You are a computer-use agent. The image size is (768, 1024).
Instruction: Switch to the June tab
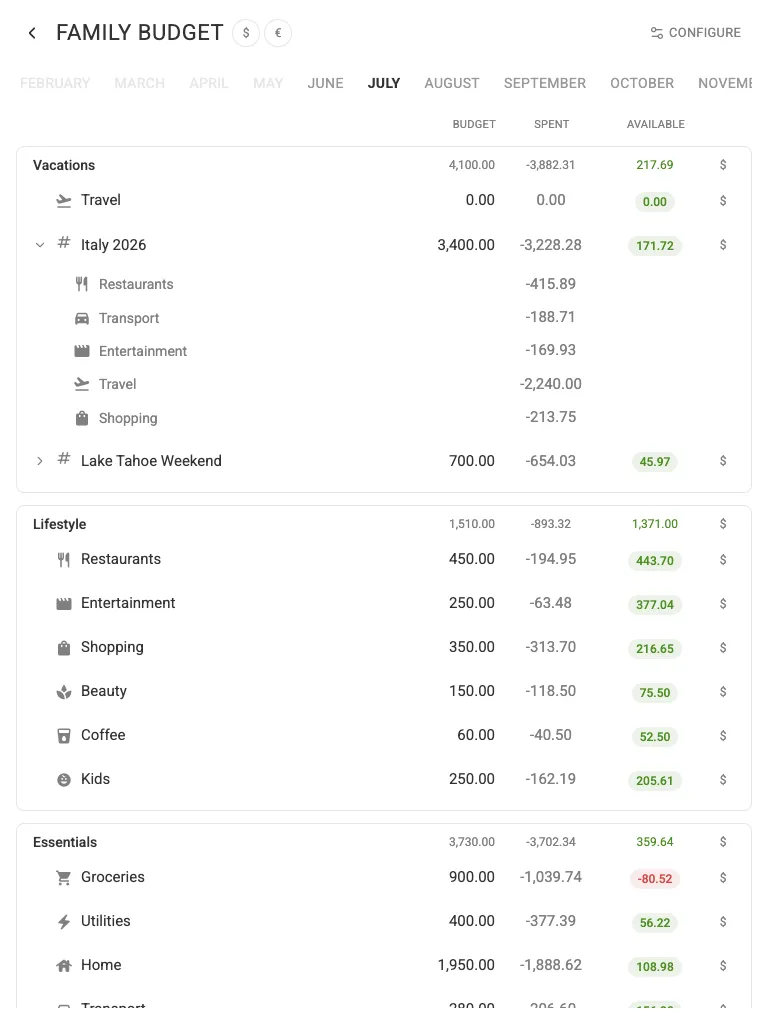tap(325, 84)
